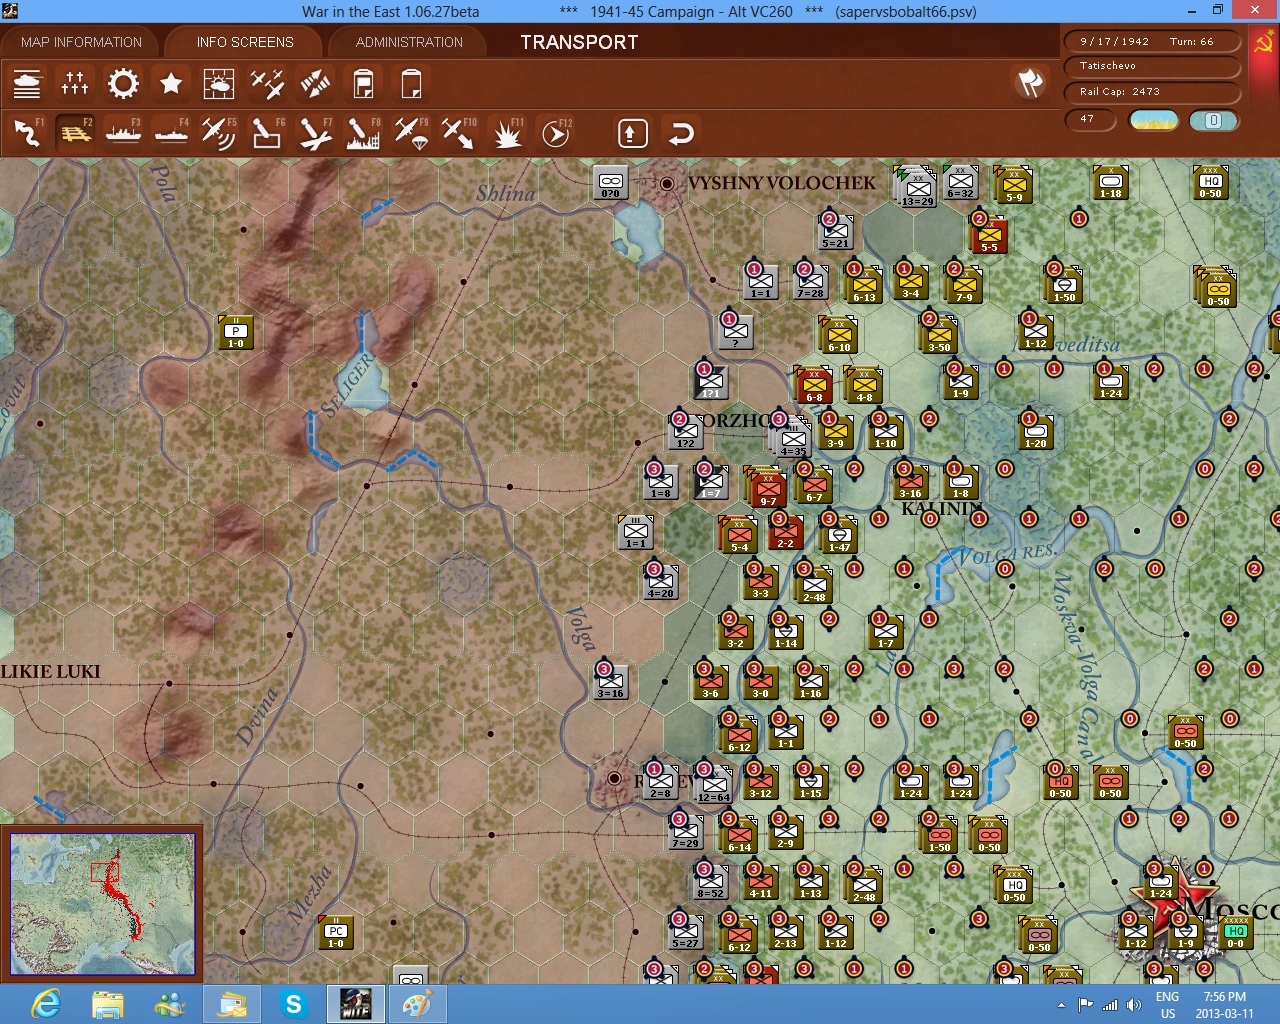
Task: Switch to the ADMINISTRATION tab
Action: point(409,42)
